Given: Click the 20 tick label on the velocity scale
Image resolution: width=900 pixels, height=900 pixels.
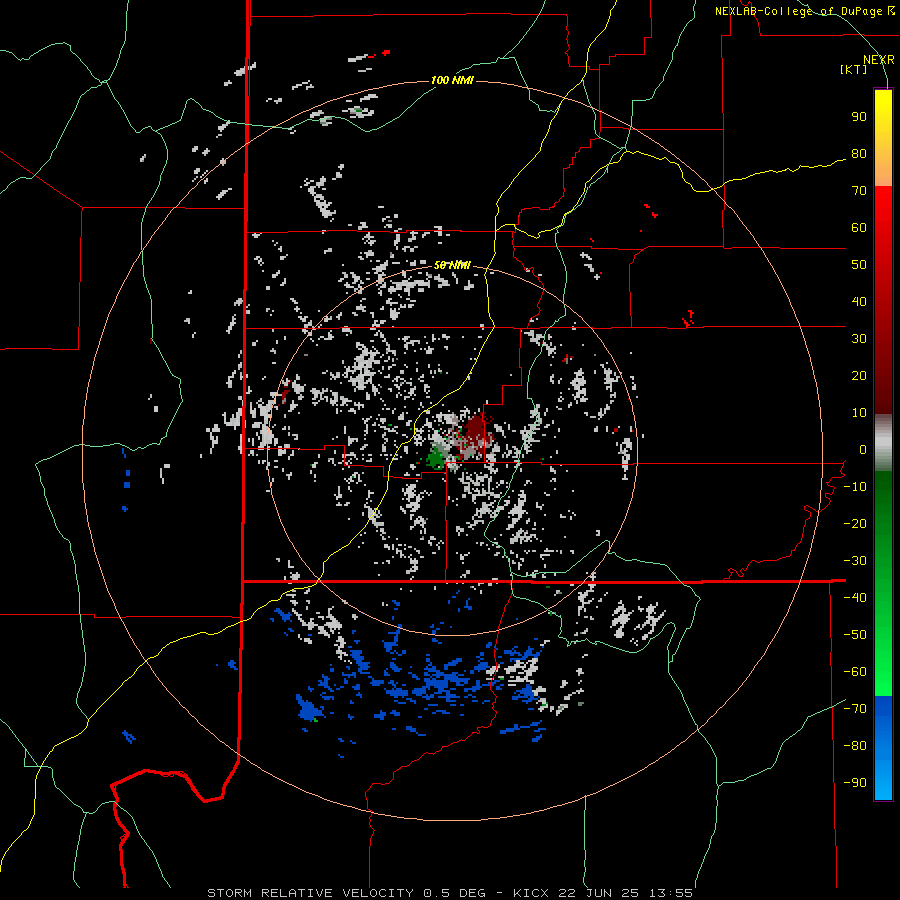Looking at the screenshot, I should [859, 376].
